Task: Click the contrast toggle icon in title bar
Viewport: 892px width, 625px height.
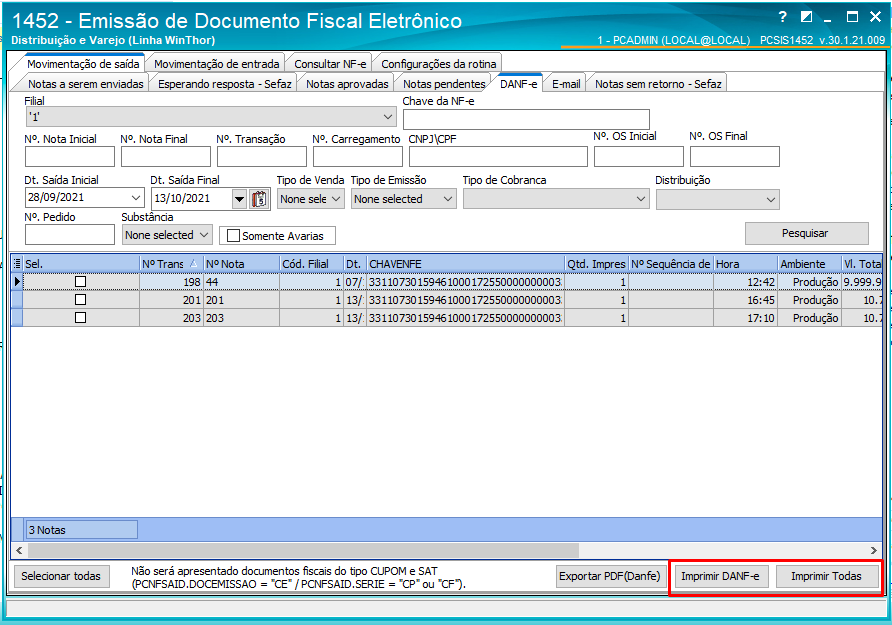Action: tap(806, 17)
